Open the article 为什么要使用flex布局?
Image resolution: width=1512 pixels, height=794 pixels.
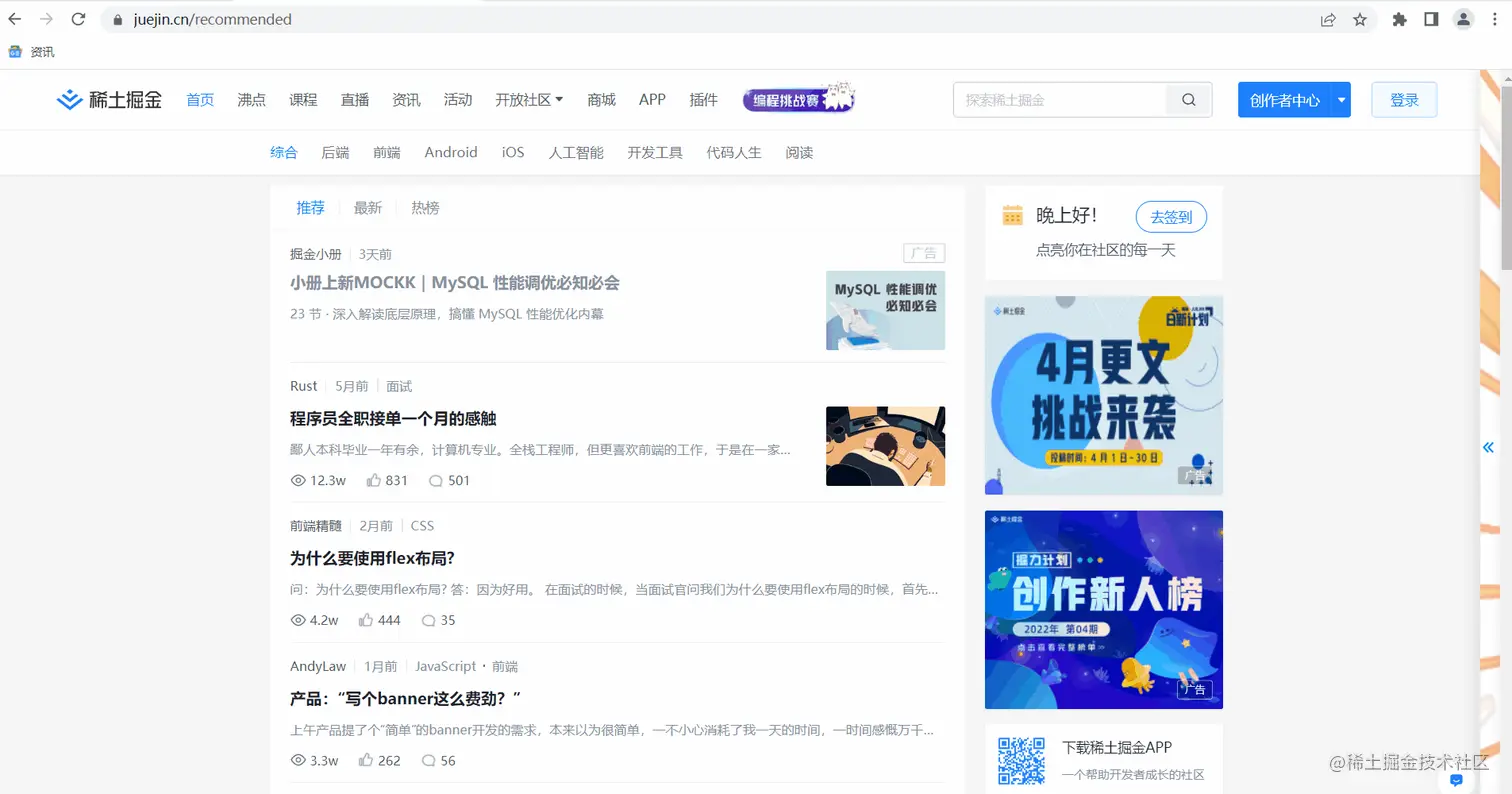(372, 558)
